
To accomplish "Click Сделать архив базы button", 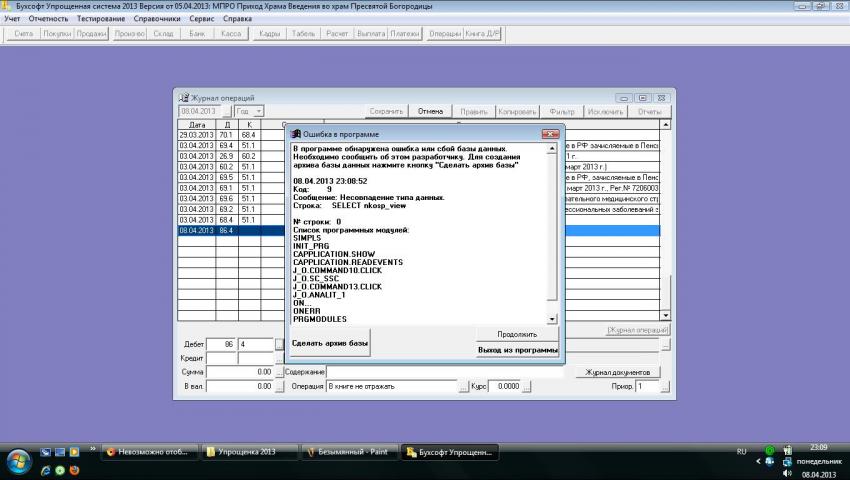I will [330, 343].
